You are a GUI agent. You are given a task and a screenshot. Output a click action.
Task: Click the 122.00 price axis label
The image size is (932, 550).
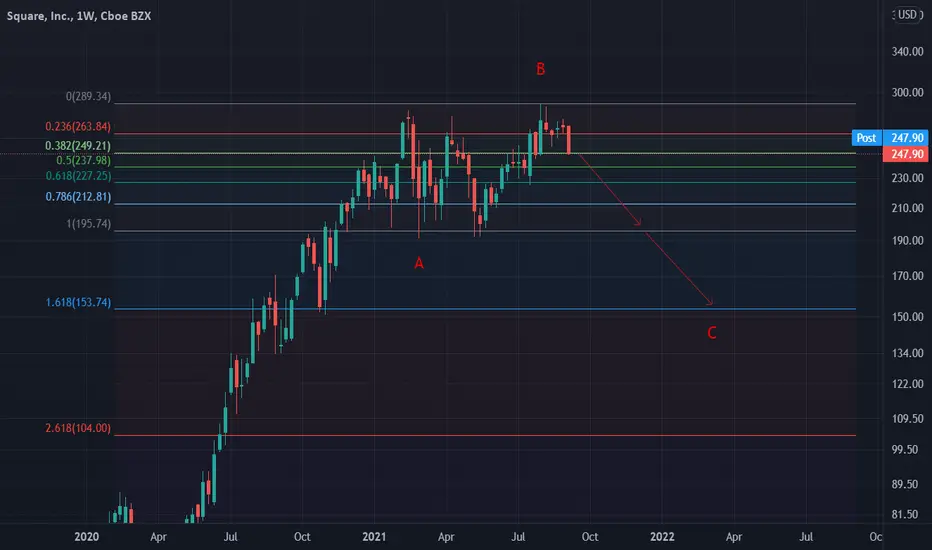[907, 384]
